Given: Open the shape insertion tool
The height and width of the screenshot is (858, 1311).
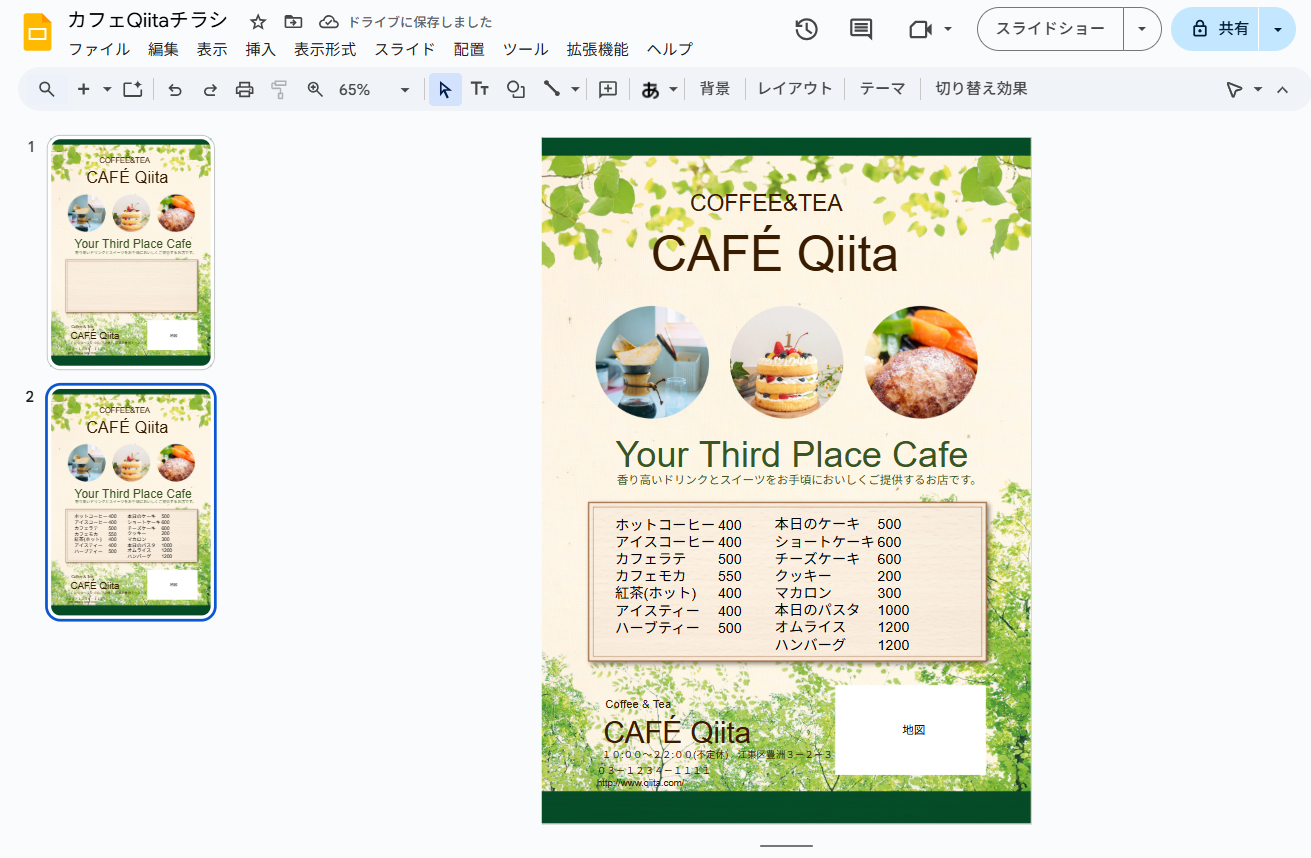Looking at the screenshot, I should coord(516,89).
